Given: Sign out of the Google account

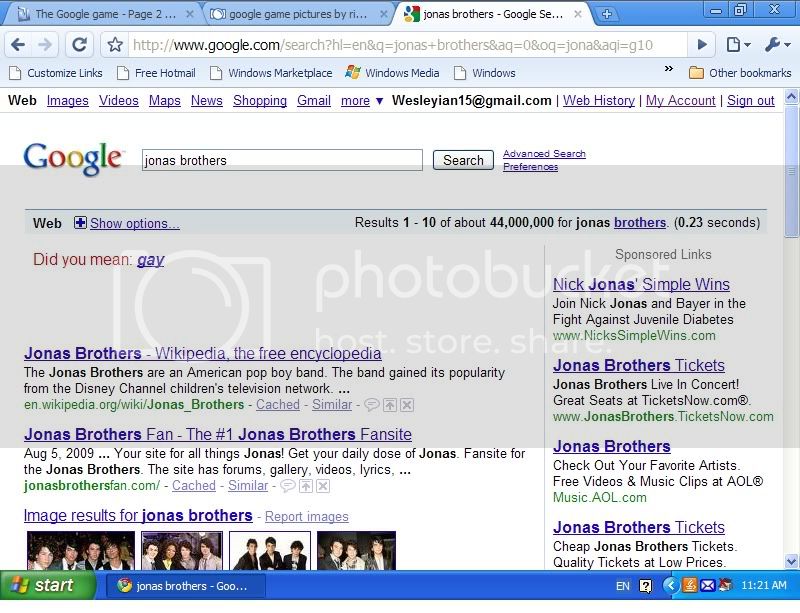Looking at the screenshot, I should (751, 101).
